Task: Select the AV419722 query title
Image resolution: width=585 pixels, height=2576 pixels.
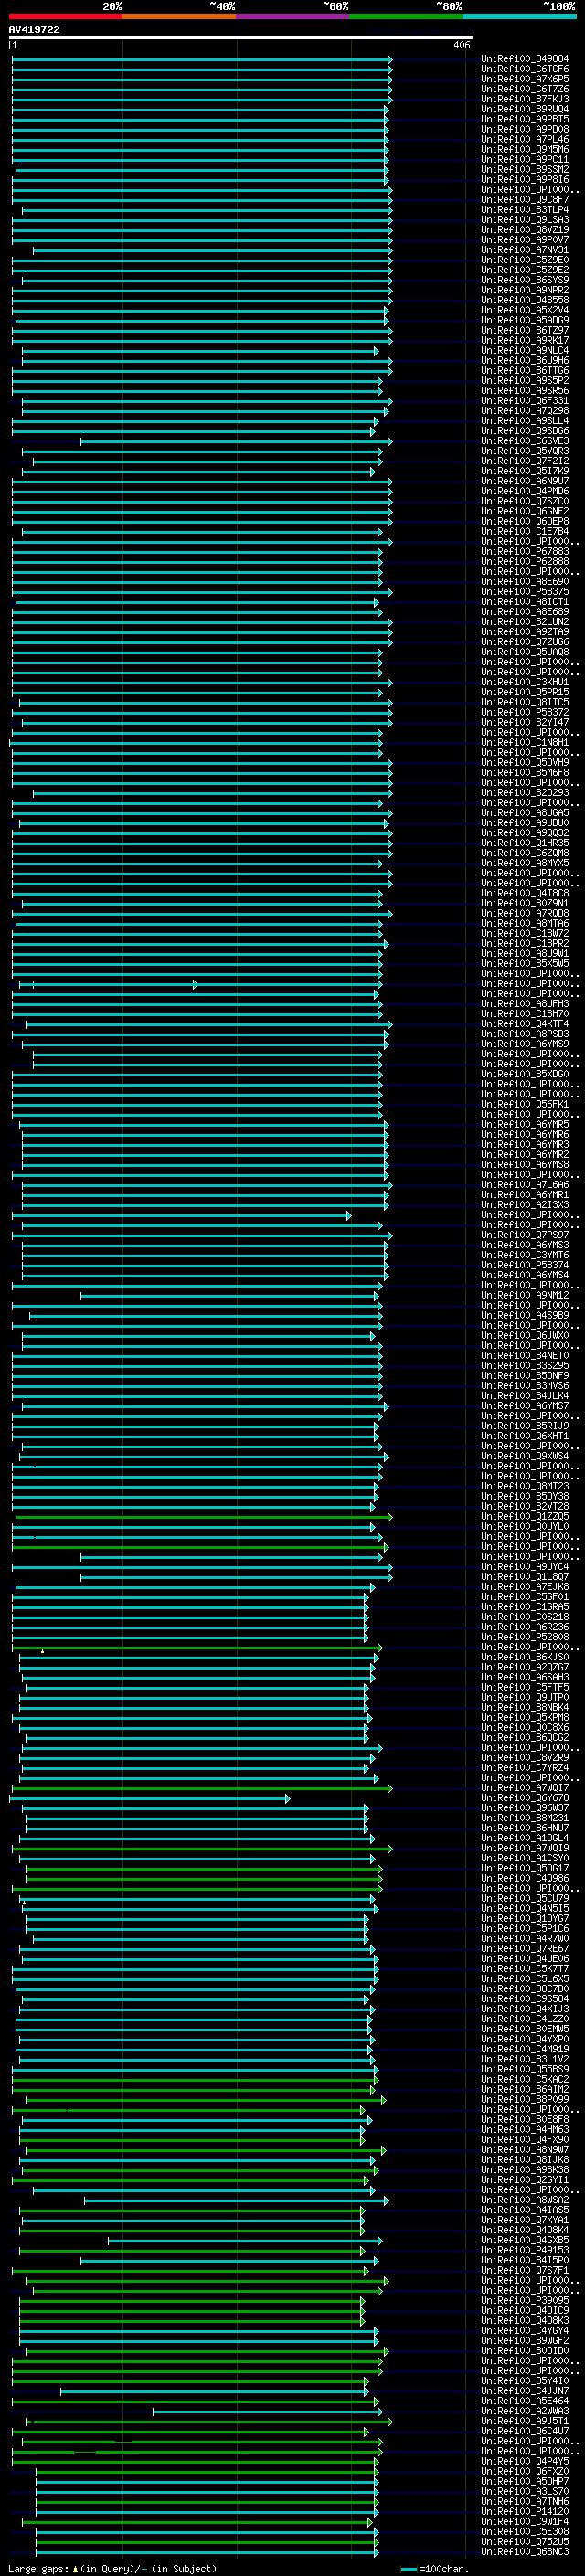Action: 34,30
